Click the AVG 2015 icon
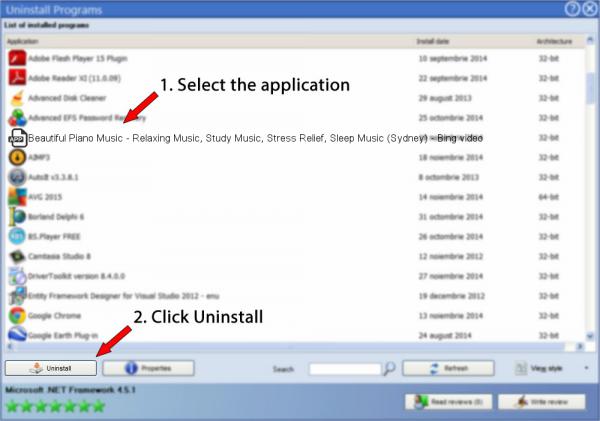600x421 pixels. 17,197
